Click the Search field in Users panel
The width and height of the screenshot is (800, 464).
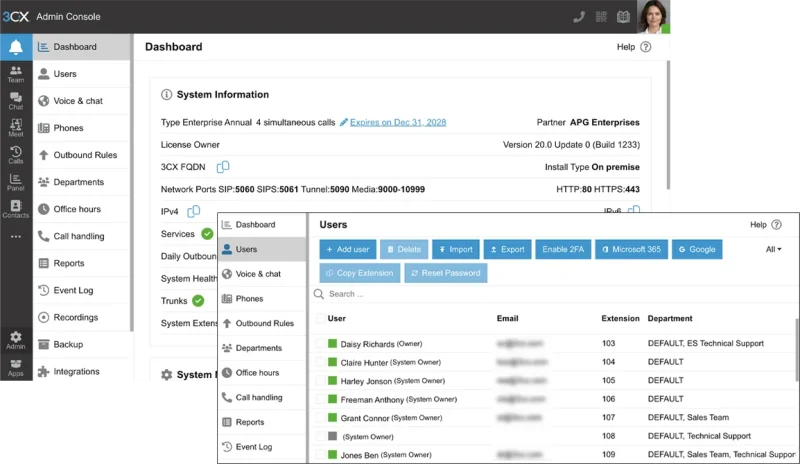click(x=554, y=294)
